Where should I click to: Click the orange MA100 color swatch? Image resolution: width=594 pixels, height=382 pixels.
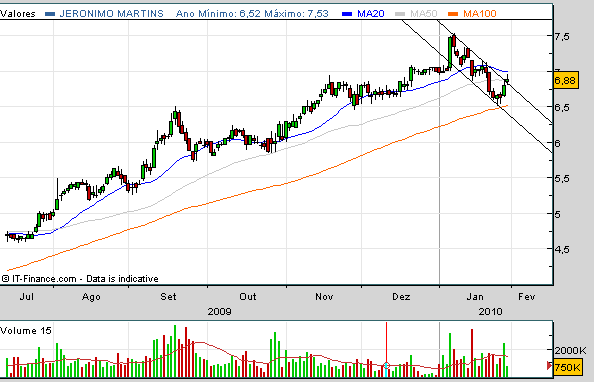[453, 14]
